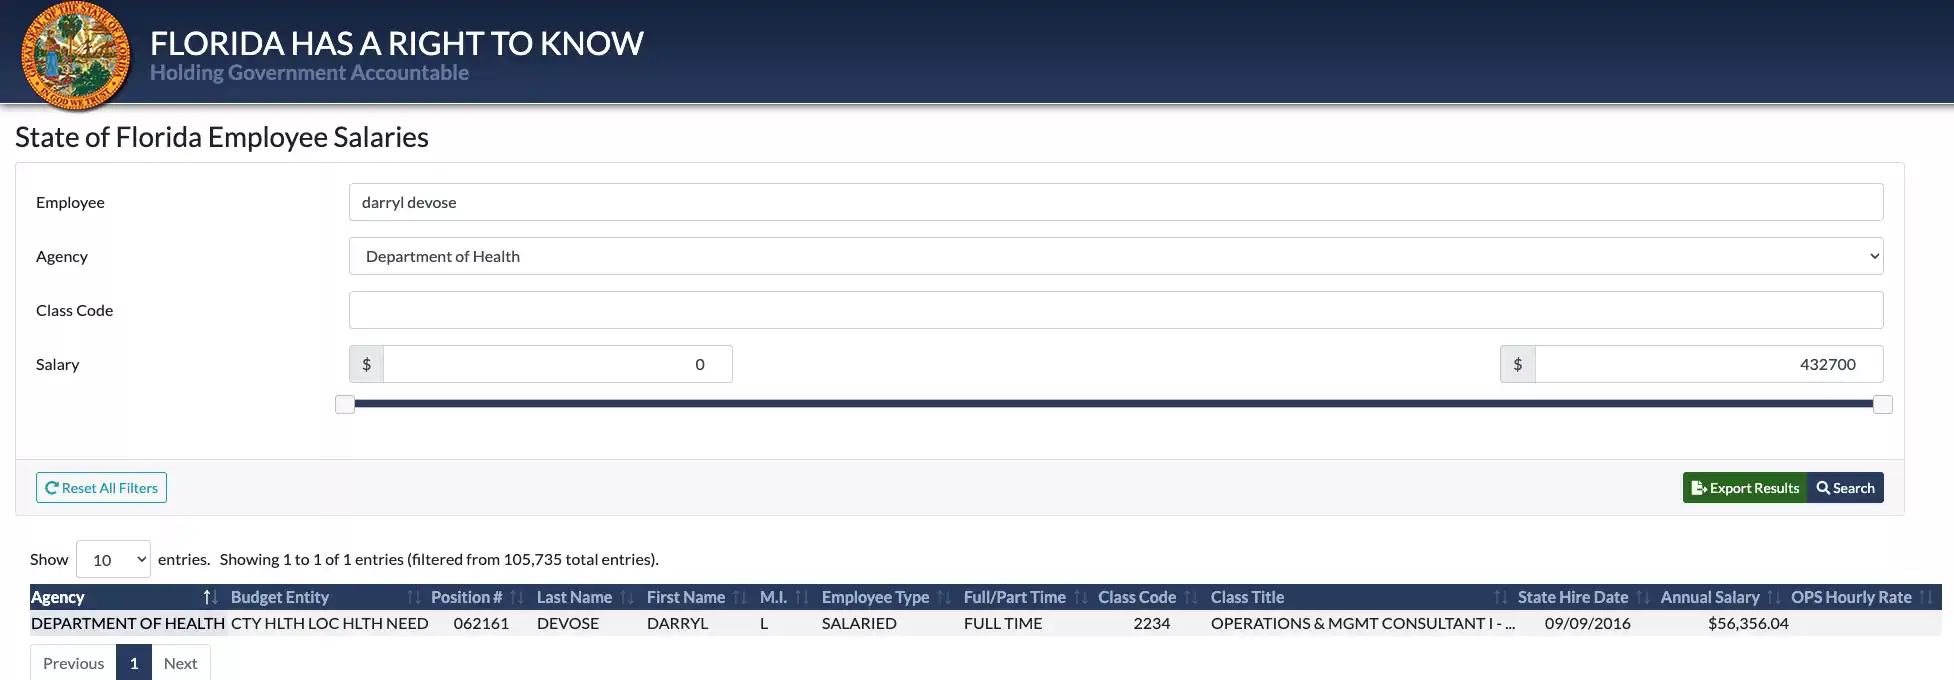The height and width of the screenshot is (680, 1954).
Task: Open the Agency dropdown selector
Action: pos(1115,256)
